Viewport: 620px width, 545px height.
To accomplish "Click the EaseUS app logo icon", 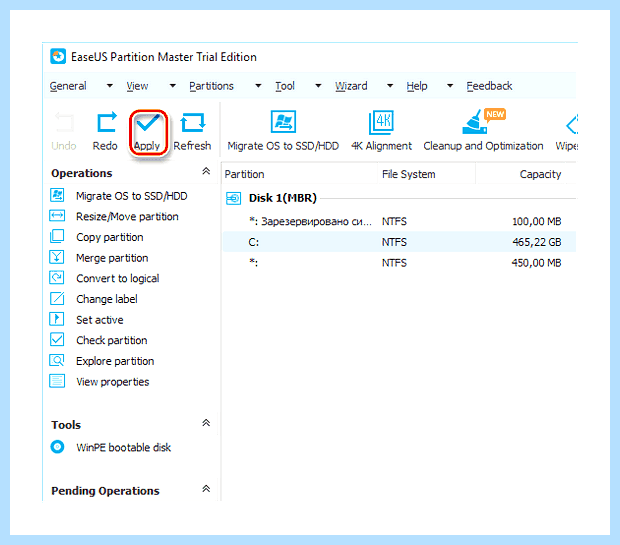I will (58, 57).
